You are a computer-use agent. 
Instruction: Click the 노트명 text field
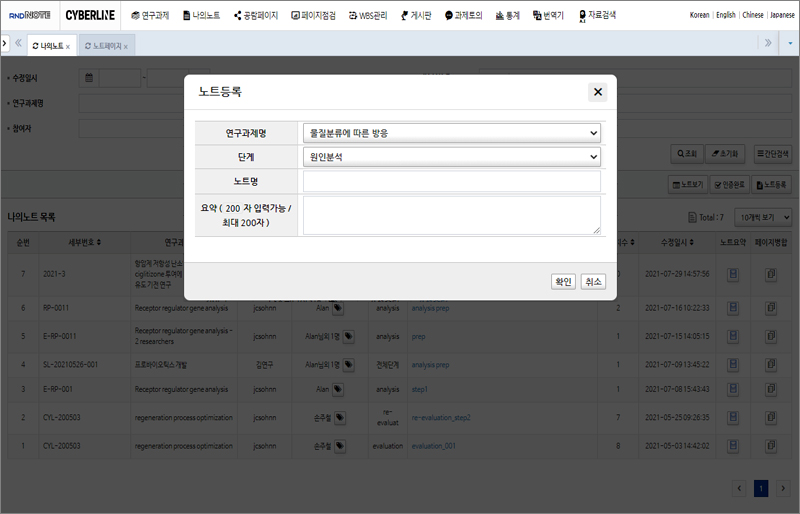451,181
